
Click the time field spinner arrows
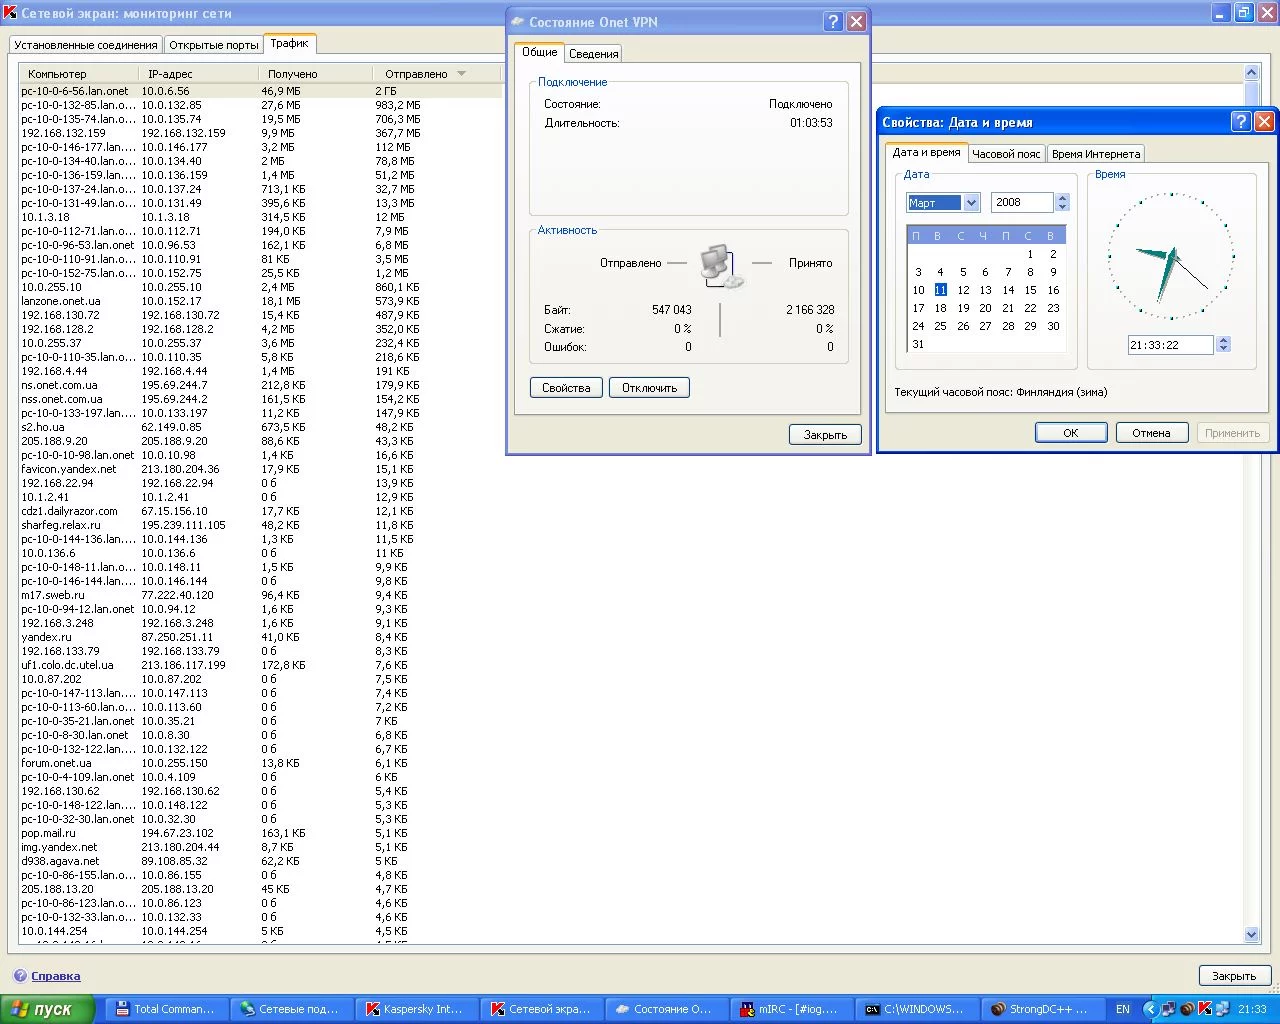click(1223, 345)
